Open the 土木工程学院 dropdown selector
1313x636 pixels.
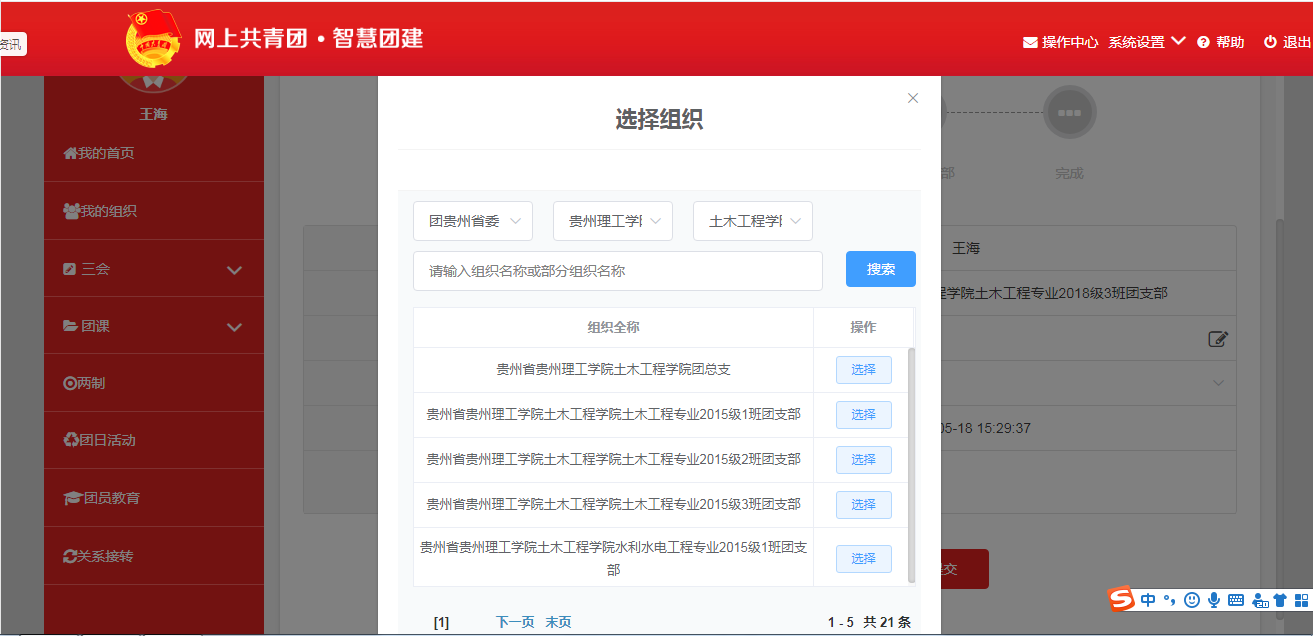click(753, 221)
